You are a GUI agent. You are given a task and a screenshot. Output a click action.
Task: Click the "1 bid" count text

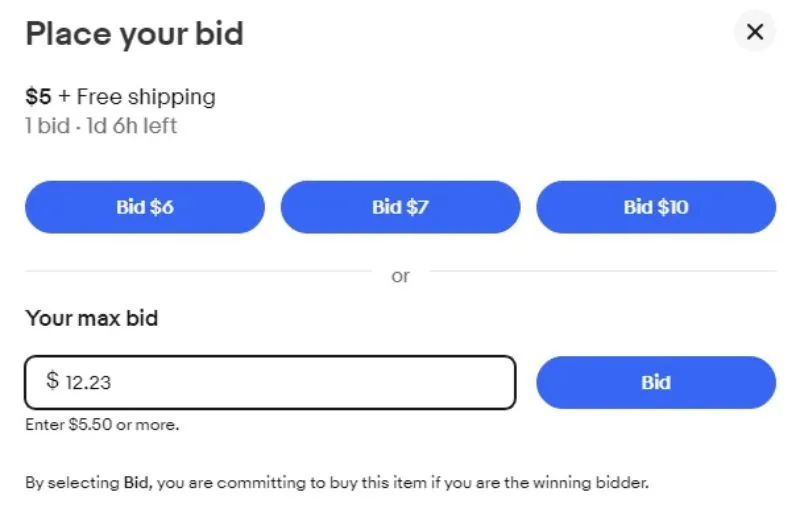[x=46, y=127]
